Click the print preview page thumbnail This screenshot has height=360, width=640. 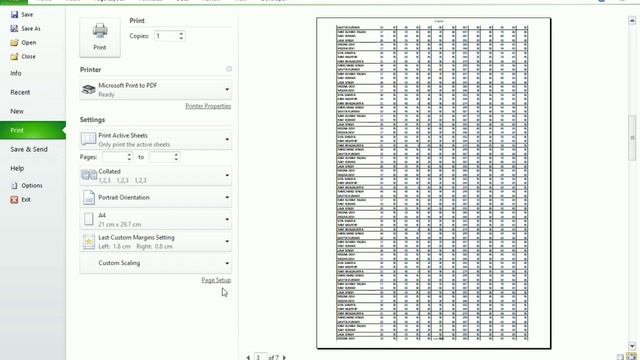click(433, 183)
